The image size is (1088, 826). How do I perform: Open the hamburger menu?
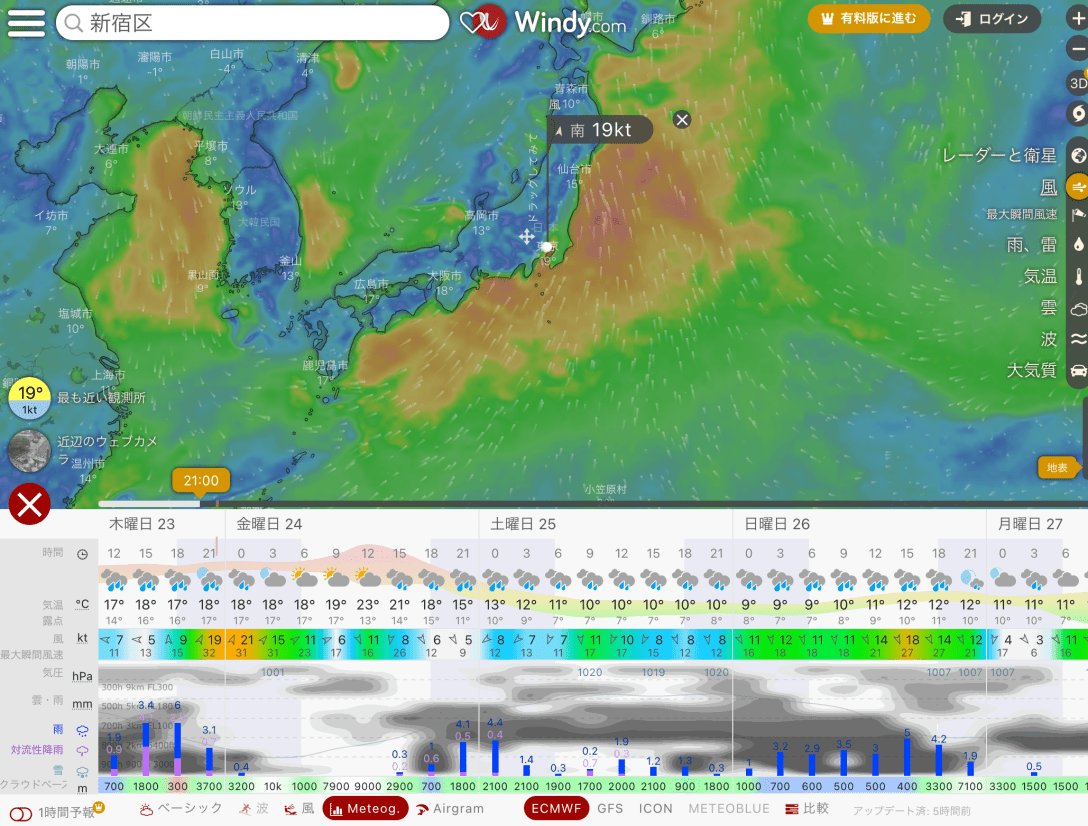(x=27, y=23)
